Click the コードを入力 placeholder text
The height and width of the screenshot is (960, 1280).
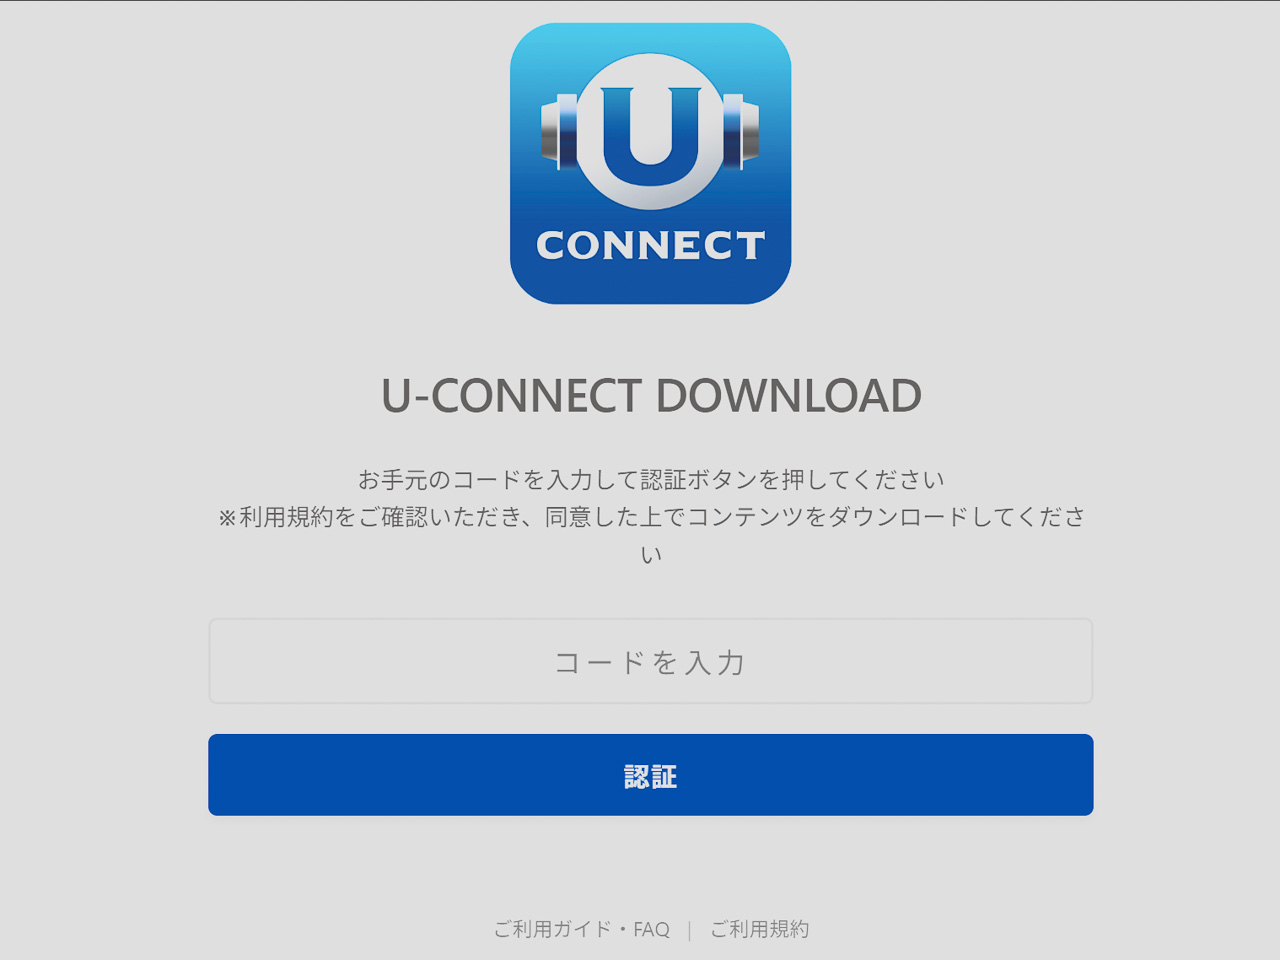tap(651, 662)
